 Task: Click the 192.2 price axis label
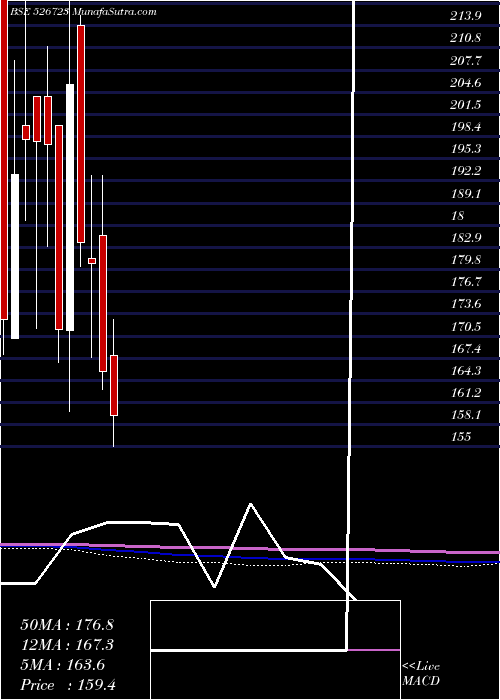click(x=466, y=171)
